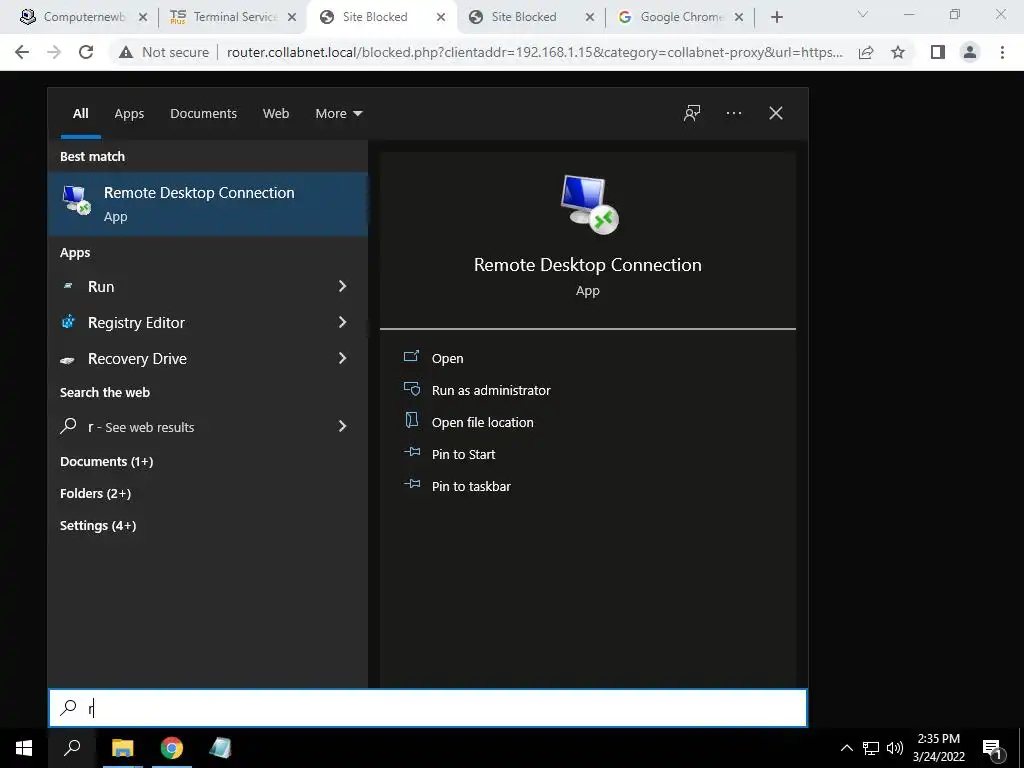Click the taskbar search magnifier icon
The width and height of the screenshot is (1024, 768).
click(72, 748)
